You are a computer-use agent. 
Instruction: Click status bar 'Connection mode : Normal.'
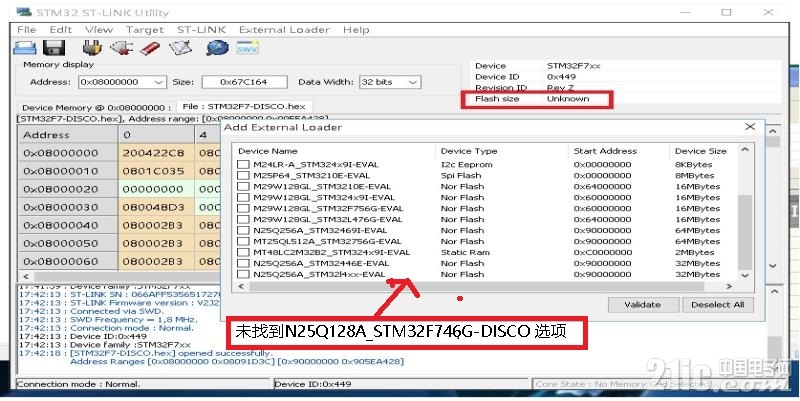[78, 384]
